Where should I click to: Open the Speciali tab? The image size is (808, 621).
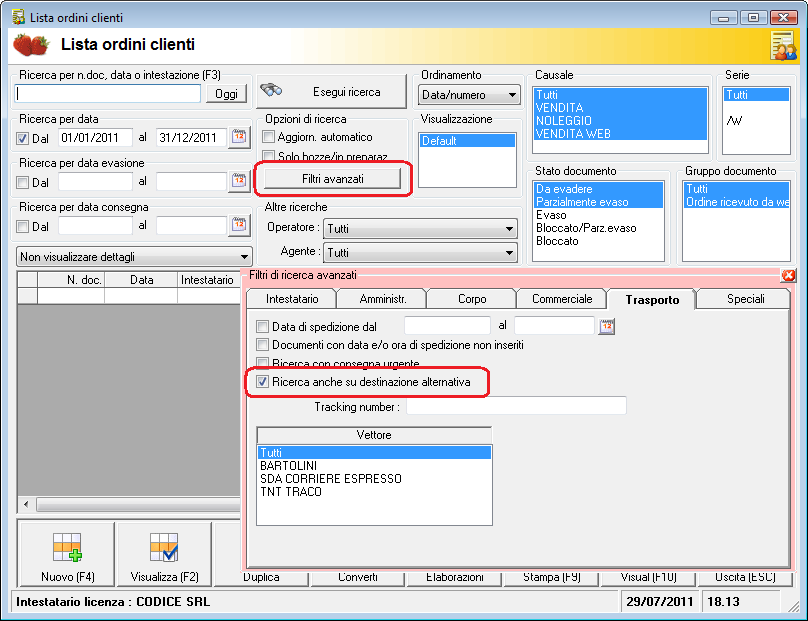coord(745,299)
